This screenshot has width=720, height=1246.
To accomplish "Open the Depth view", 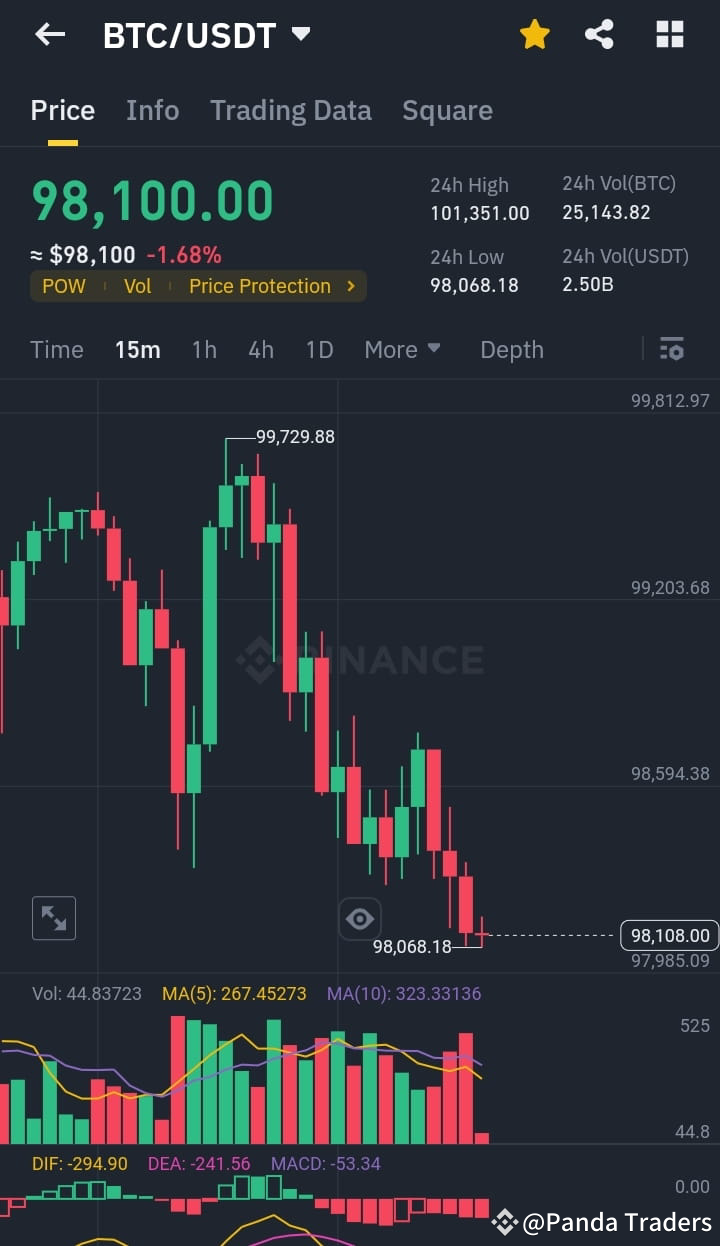I will [x=511, y=349].
